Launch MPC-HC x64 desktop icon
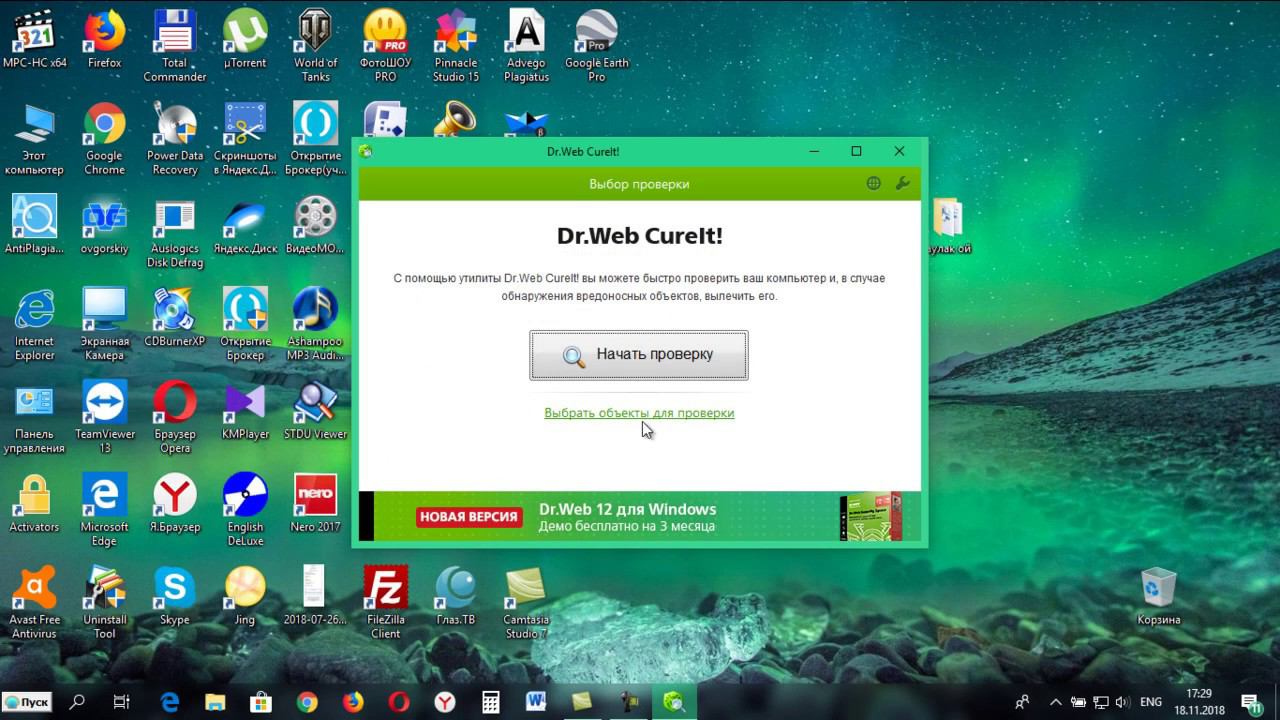This screenshot has height=720, width=1280. tap(35, 40)
